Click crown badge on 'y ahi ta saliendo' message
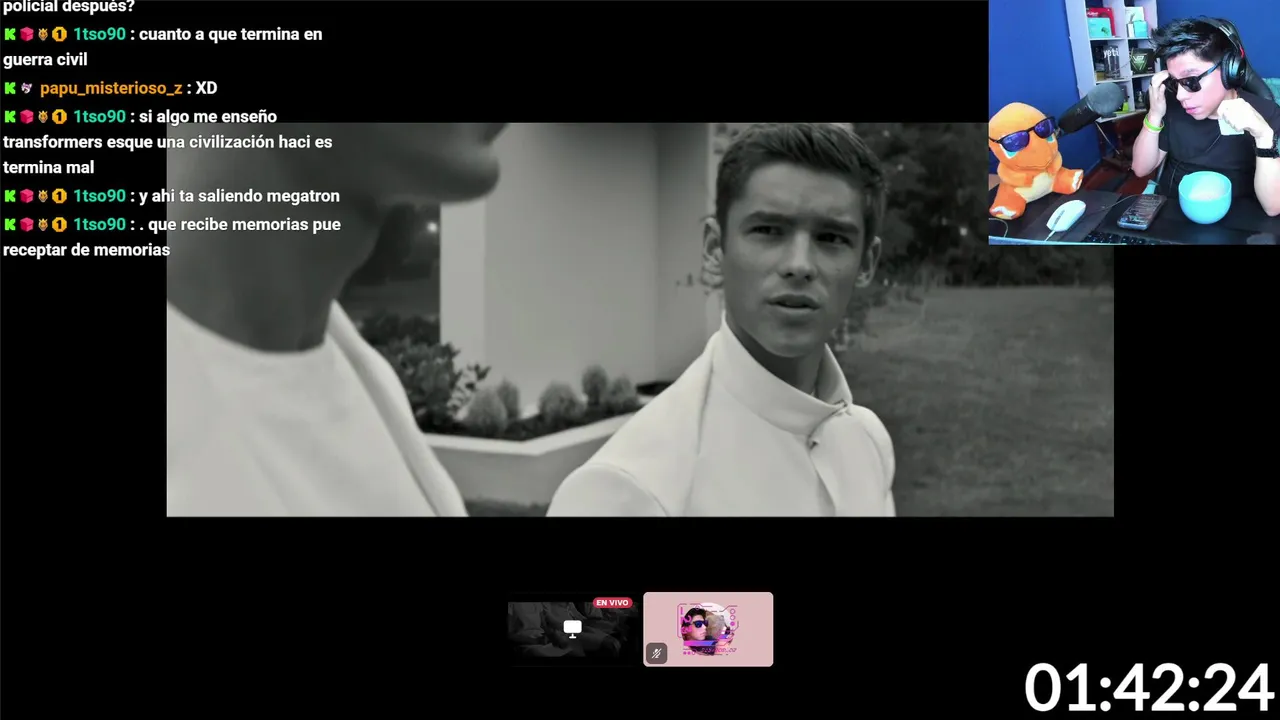Screen dimensions: 1280x720 pyautogui.click(x=43, y=196)
